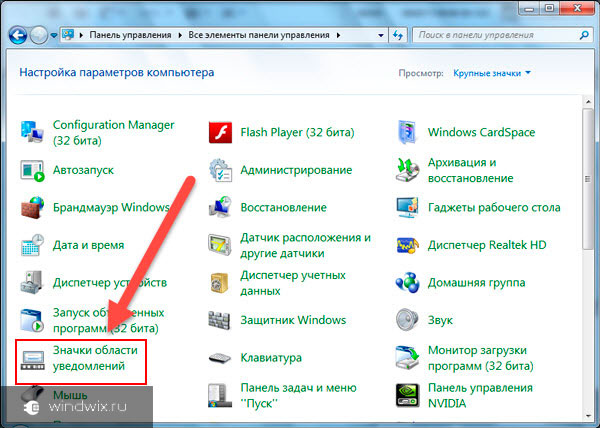Click the Windows CardSpace icon
Image resolution: width=600 pixels, height=428 pixels.
click(407, 132)
